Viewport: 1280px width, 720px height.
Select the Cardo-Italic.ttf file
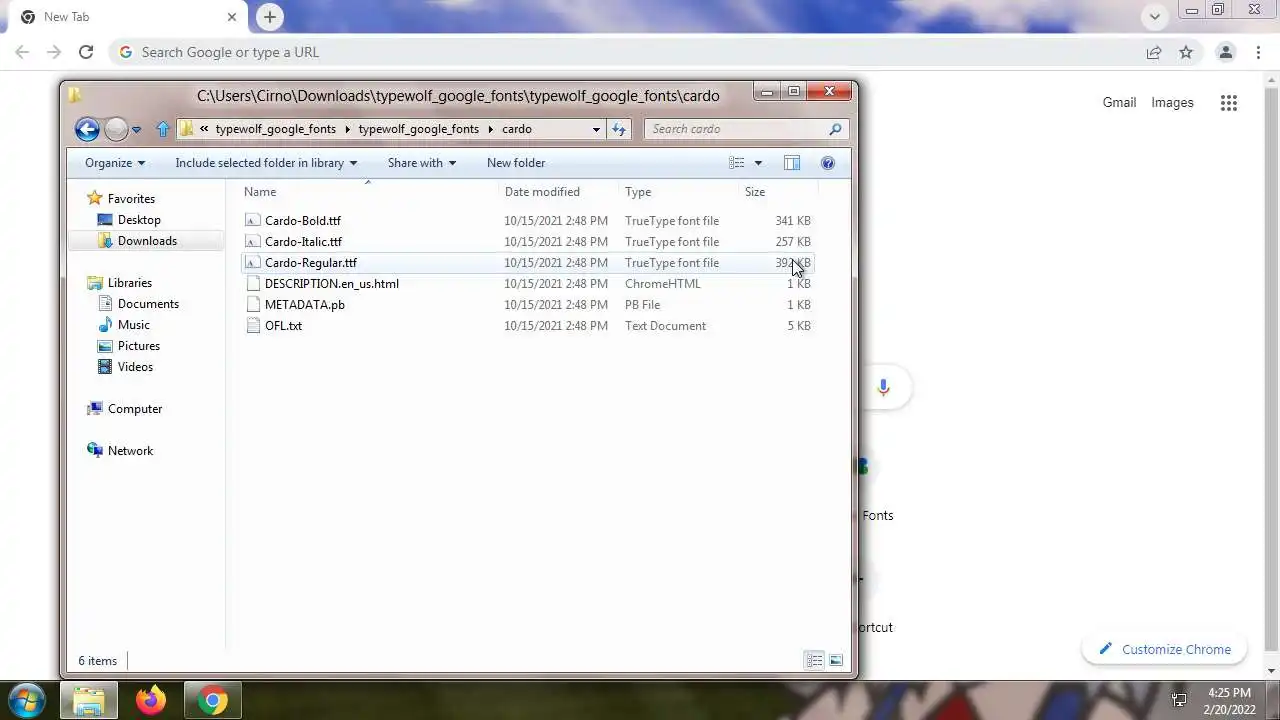coord(529,242)
